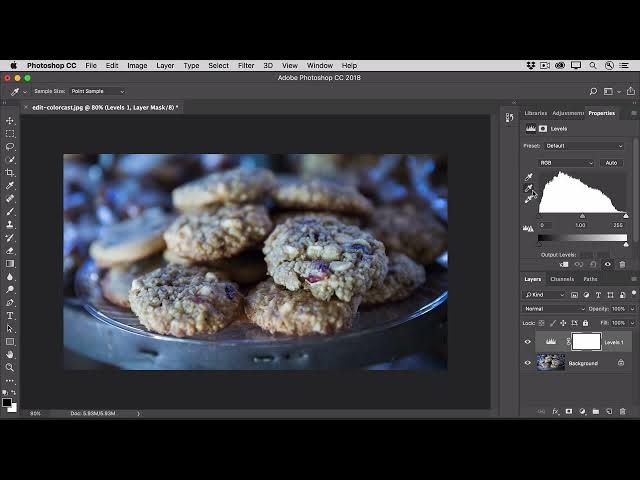
Task: Switch to the Adjustments tab
Action: pyautogui.click(x=568, y=113)
